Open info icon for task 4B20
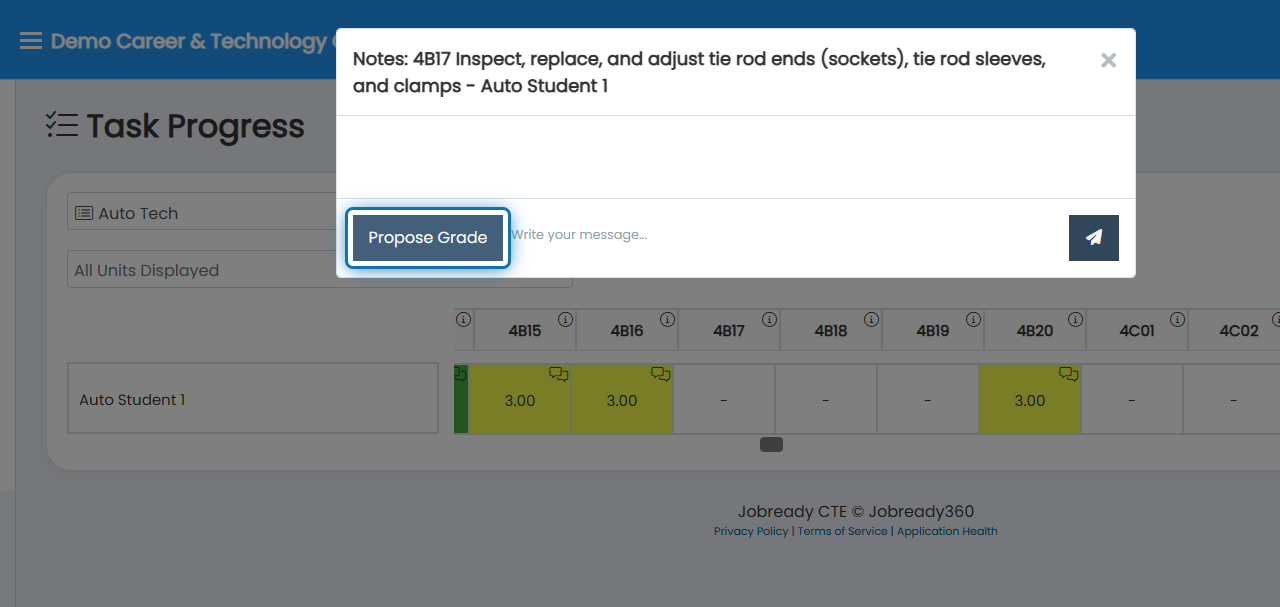This screenshot has height=607, width=1280. [x=1075, y=320]
